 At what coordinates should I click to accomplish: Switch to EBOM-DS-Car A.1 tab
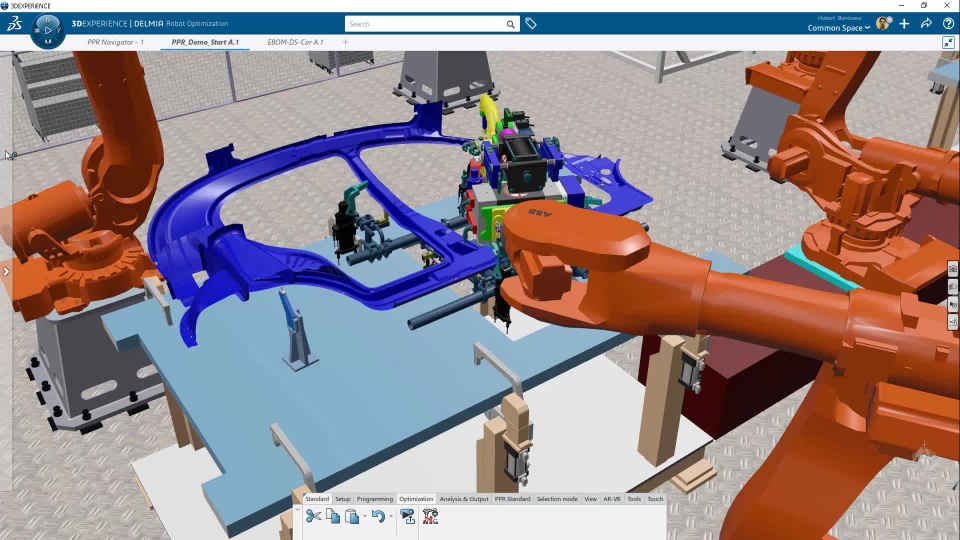(x=295, y=42)
